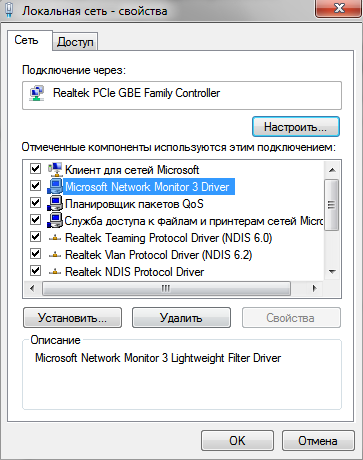Image resolution: width=363 pixels, height=460 pixels.
Task: Select the Realtek NDIS Protocol Driver icon
Action: click(55, 272)
